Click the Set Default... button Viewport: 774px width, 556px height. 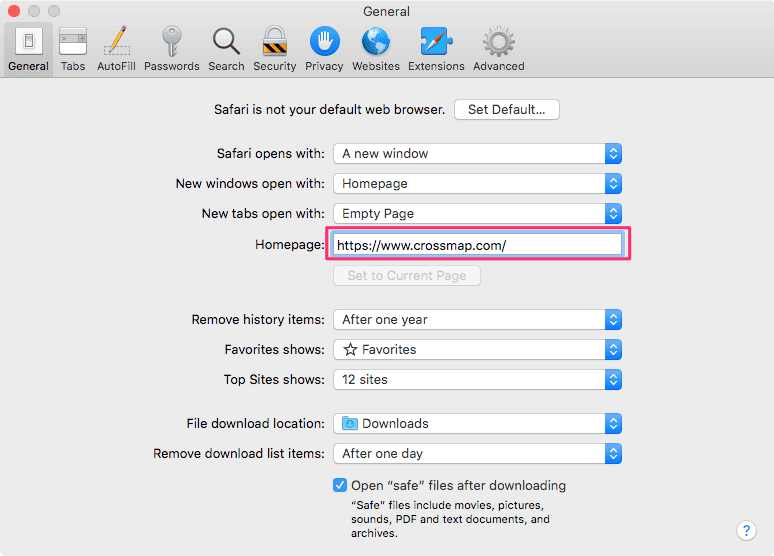506,110
